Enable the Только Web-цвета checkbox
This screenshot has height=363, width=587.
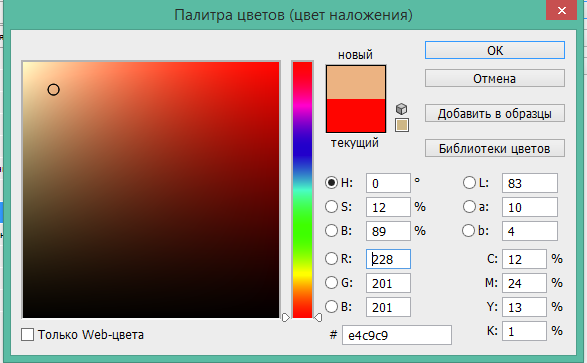(x=27, y=335)
